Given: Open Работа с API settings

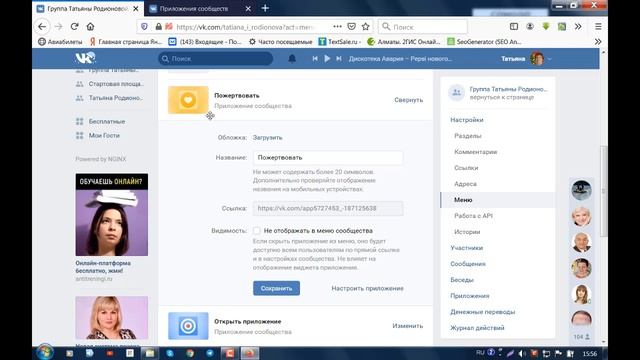Looking at the screenshot, I should click(473, 216).
